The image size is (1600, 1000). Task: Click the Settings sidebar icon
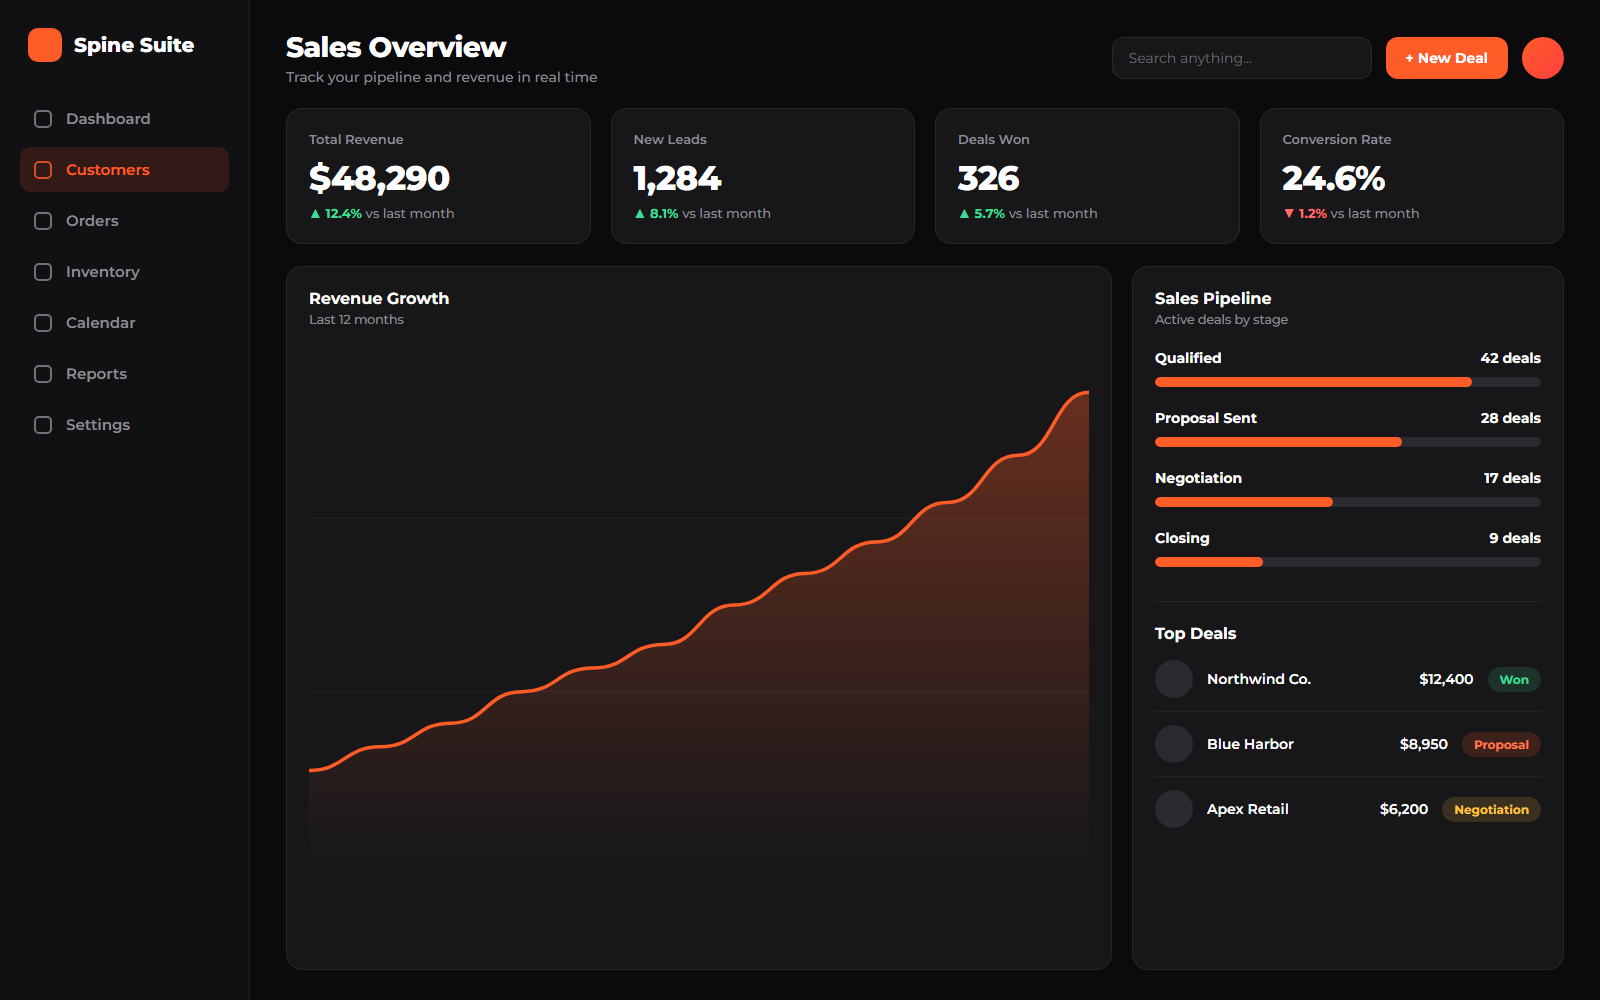coord(43,425)
